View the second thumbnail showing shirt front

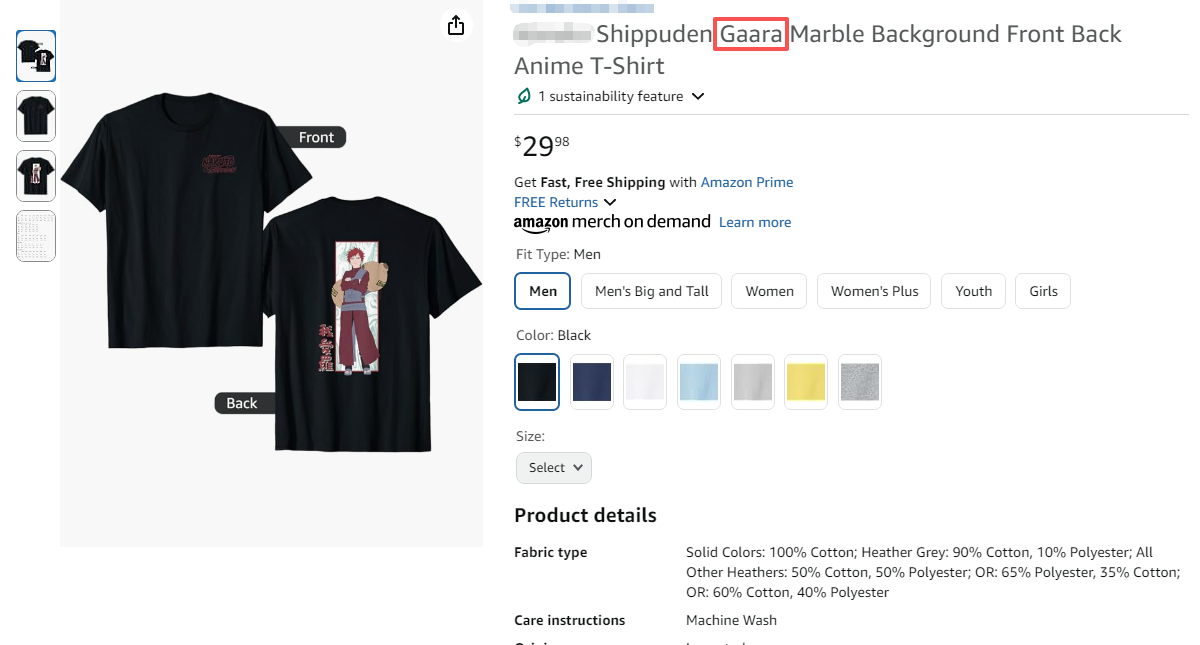pyautogui.click(x=36, y=116)
